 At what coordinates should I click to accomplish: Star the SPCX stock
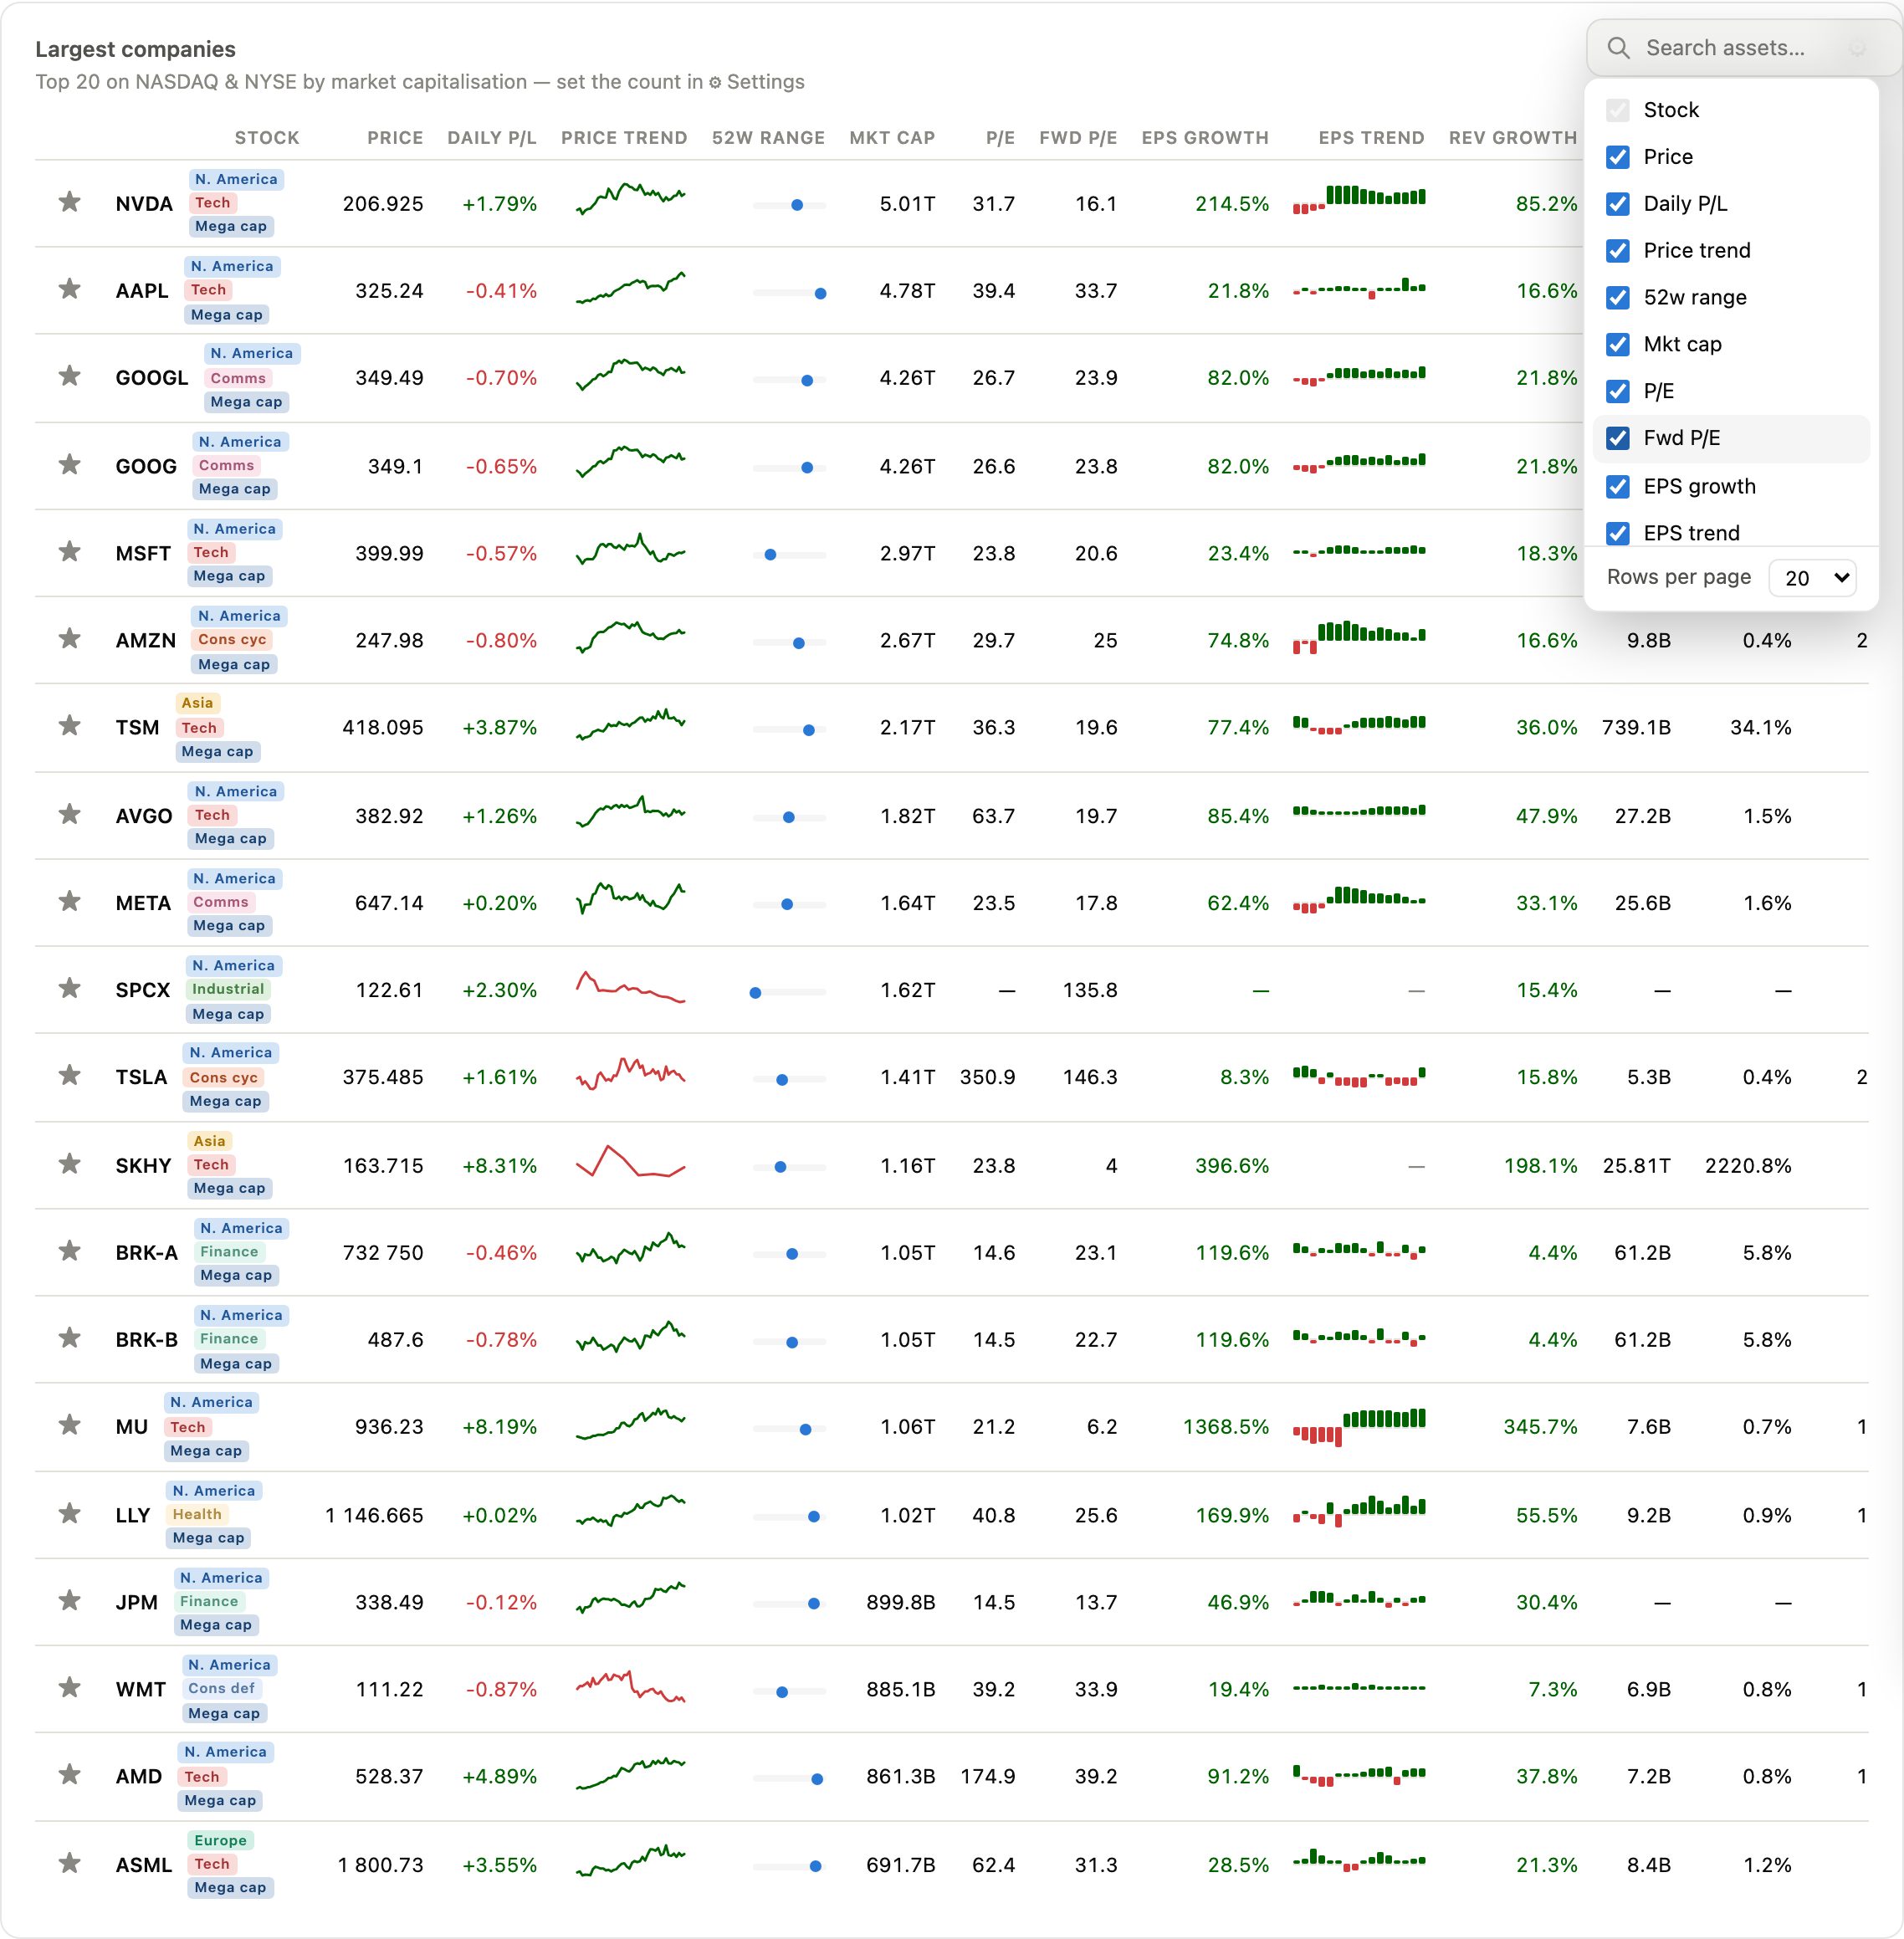pyautogui.click(x=69, y=989)
